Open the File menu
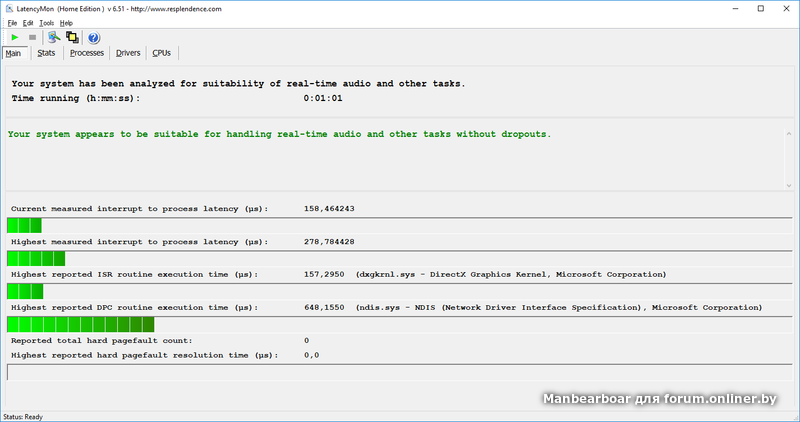 pyautogui.click(x=12, y=22)
